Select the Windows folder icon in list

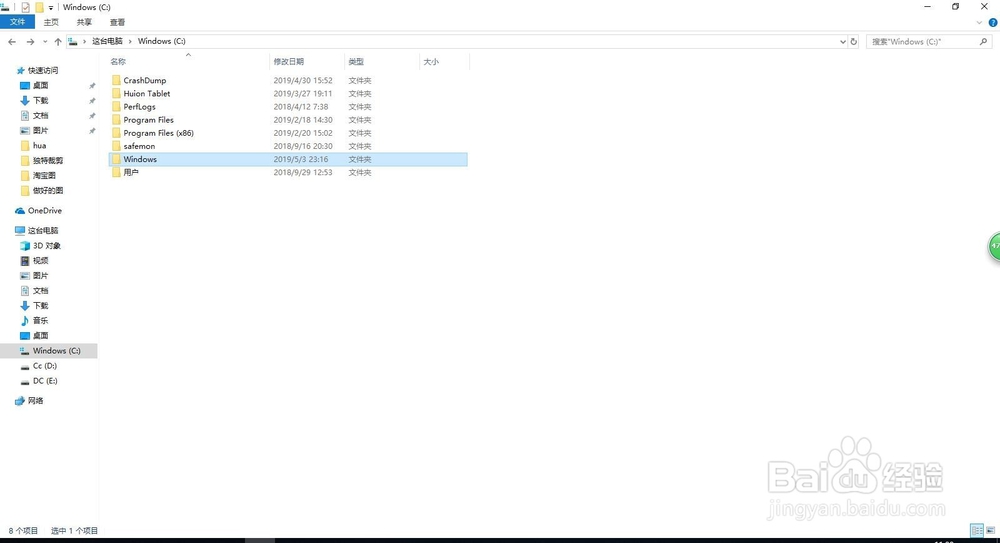pos(116,159)
